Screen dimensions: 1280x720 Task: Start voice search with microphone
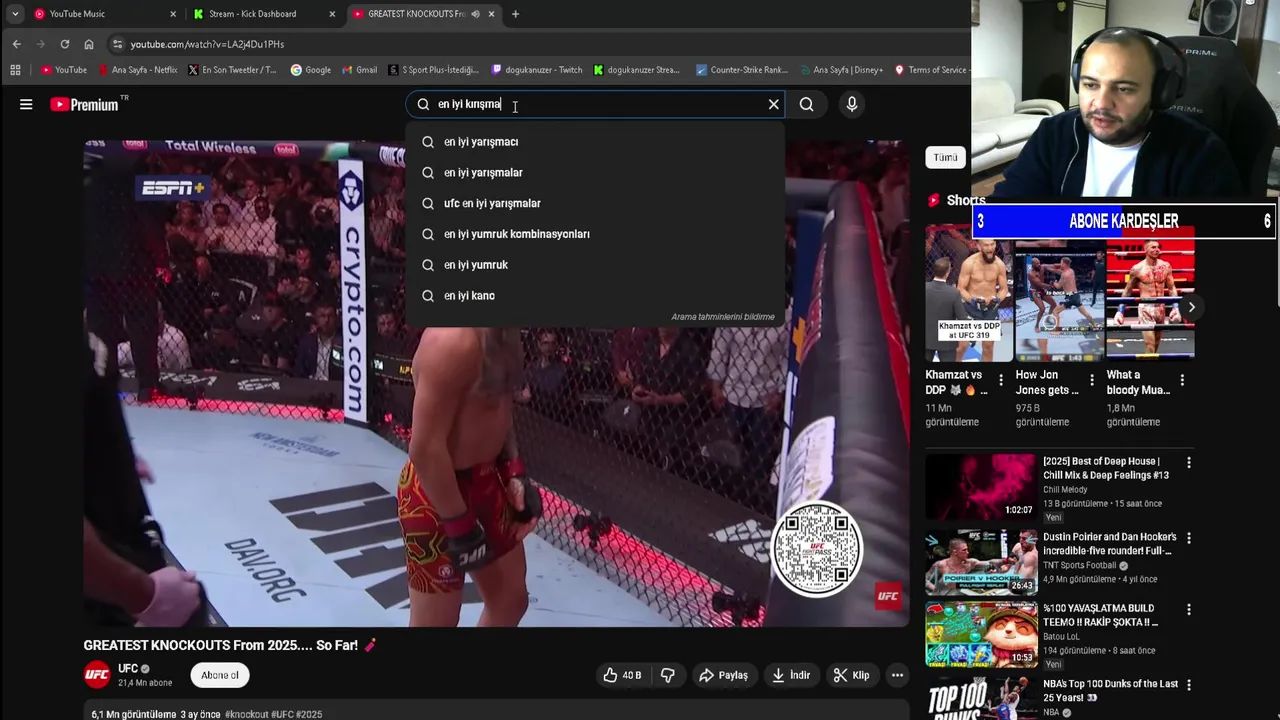pos(851,104)
